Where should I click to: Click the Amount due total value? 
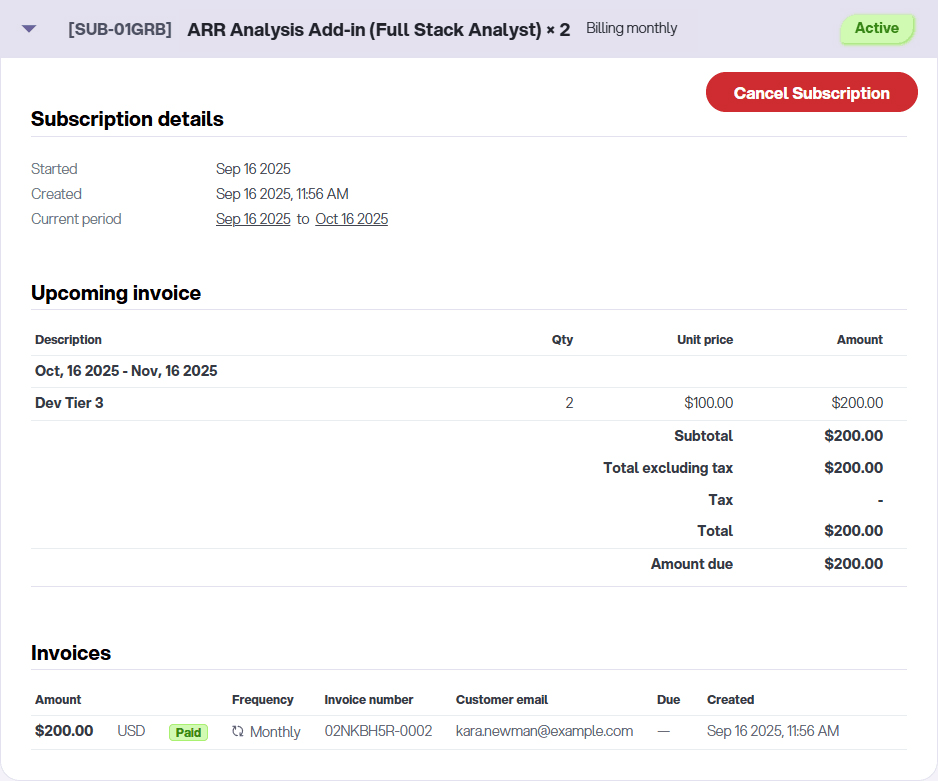coord(853,564)
